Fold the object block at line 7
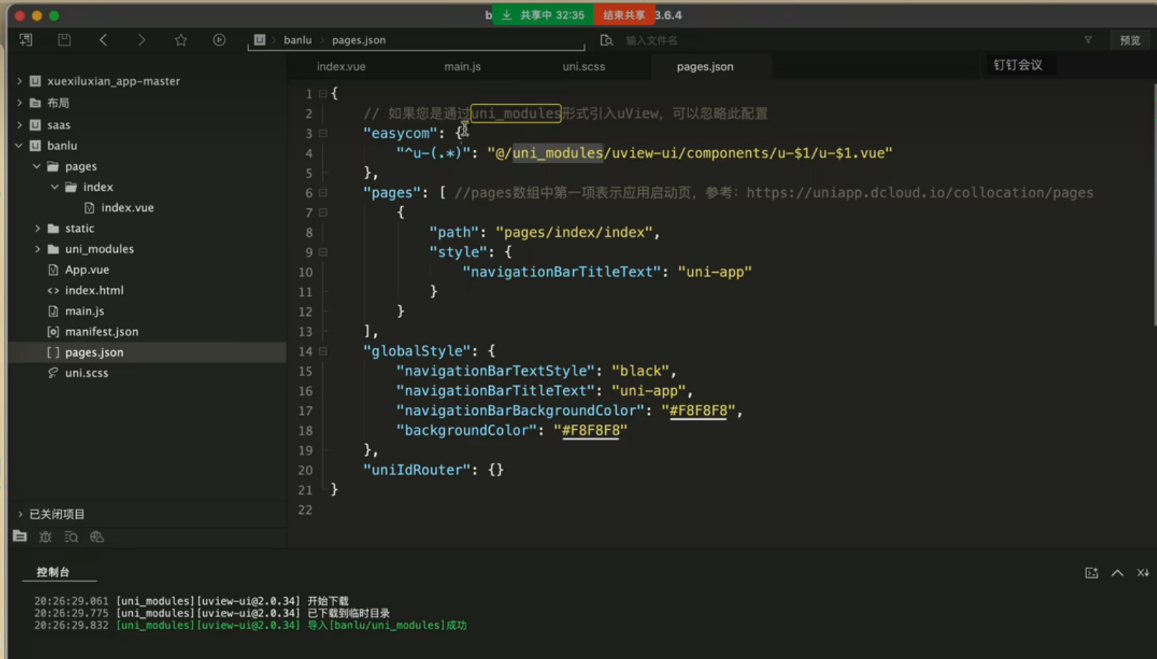Image resolution: width=1157 pixels, height=659 pixels. coord(322,213)
